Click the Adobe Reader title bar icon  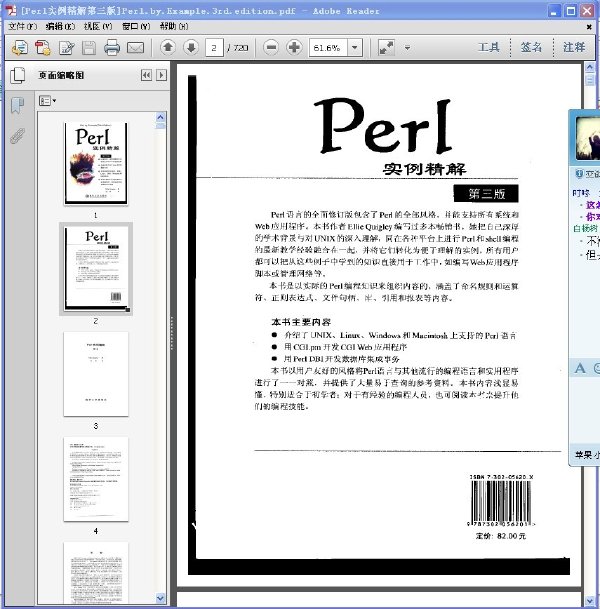[11, 10]
